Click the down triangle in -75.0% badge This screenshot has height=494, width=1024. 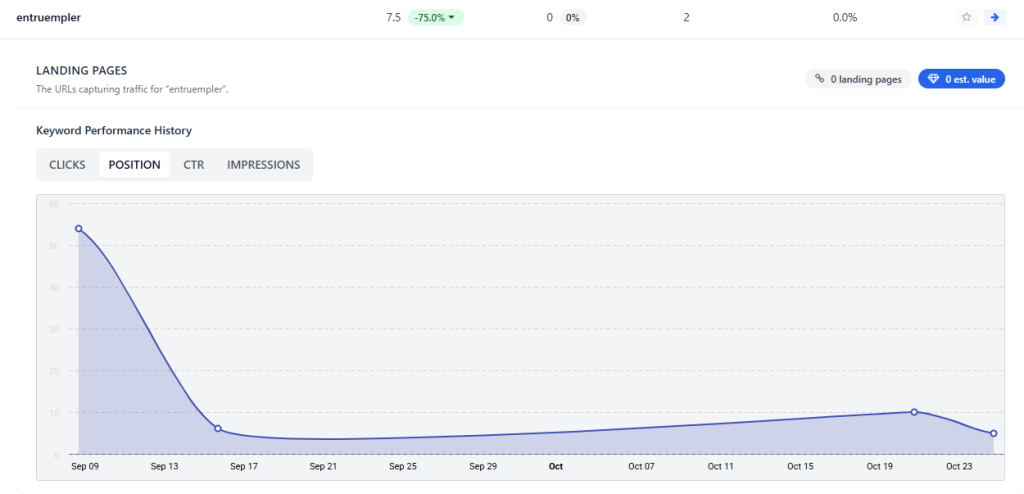[x=452, y=17]
